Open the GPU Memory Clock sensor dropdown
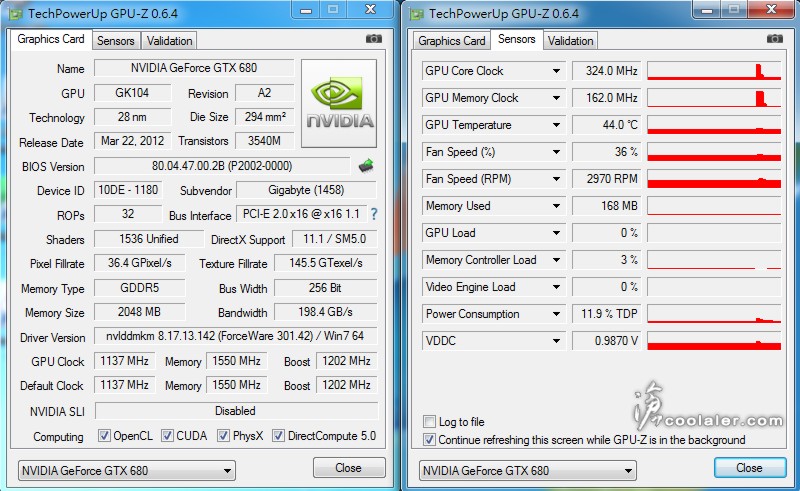The width and height of the screenshot is (800, 491). click(557, 98)
